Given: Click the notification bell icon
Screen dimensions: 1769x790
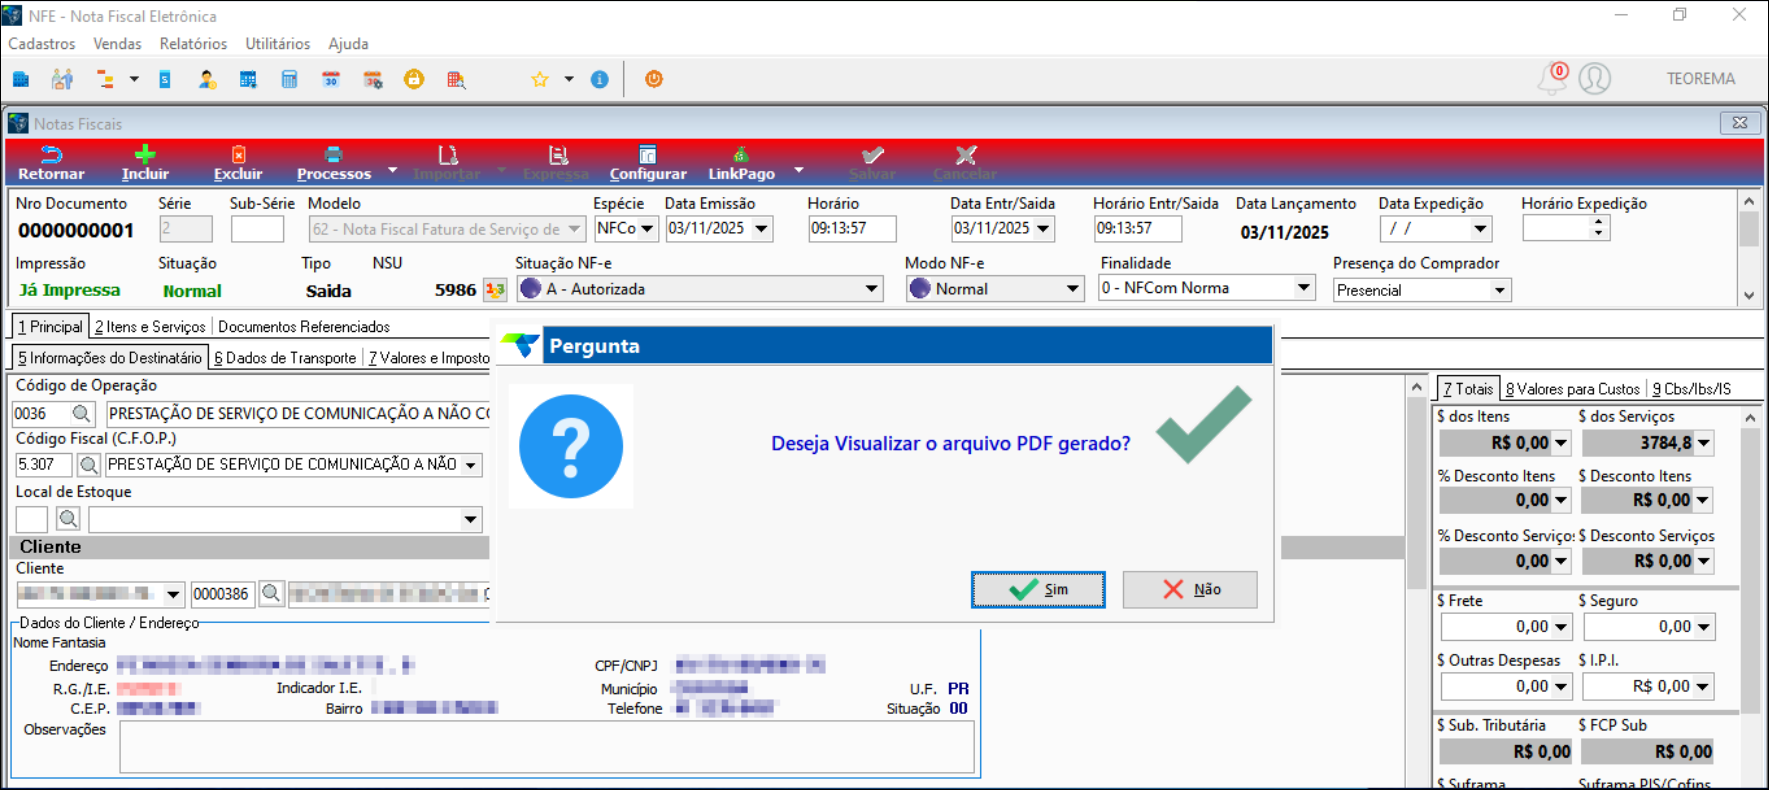Looking at the screenshot, I should [x=1552, y=78].
